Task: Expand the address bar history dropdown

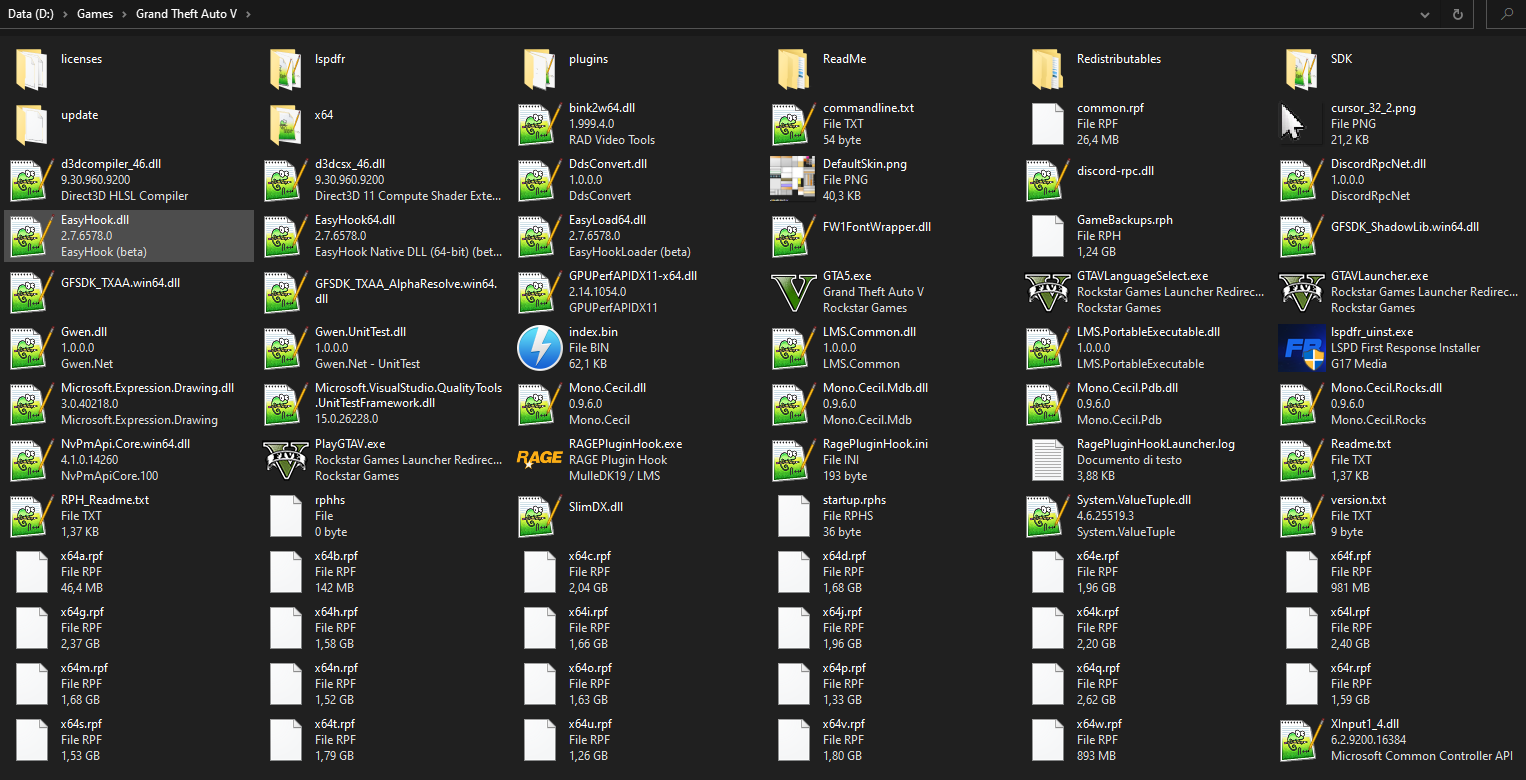Action: [x=1424, y=14]
